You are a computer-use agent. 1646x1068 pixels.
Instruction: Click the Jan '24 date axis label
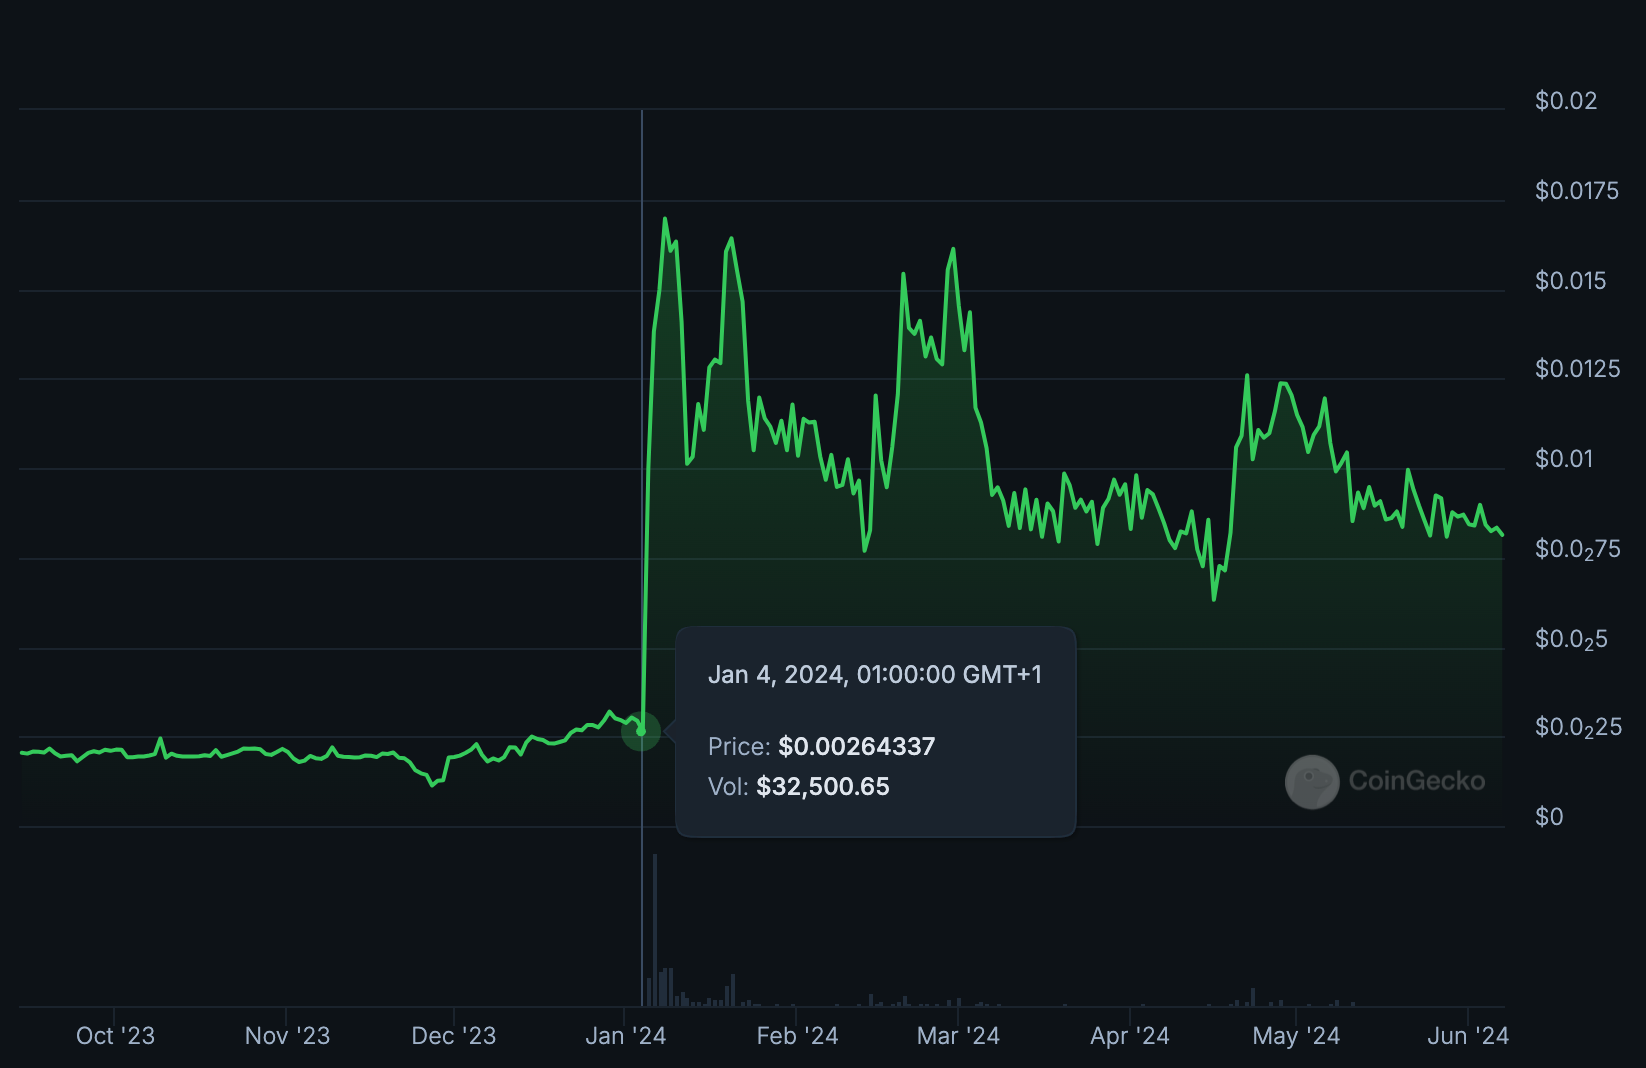coord(625,1036)
